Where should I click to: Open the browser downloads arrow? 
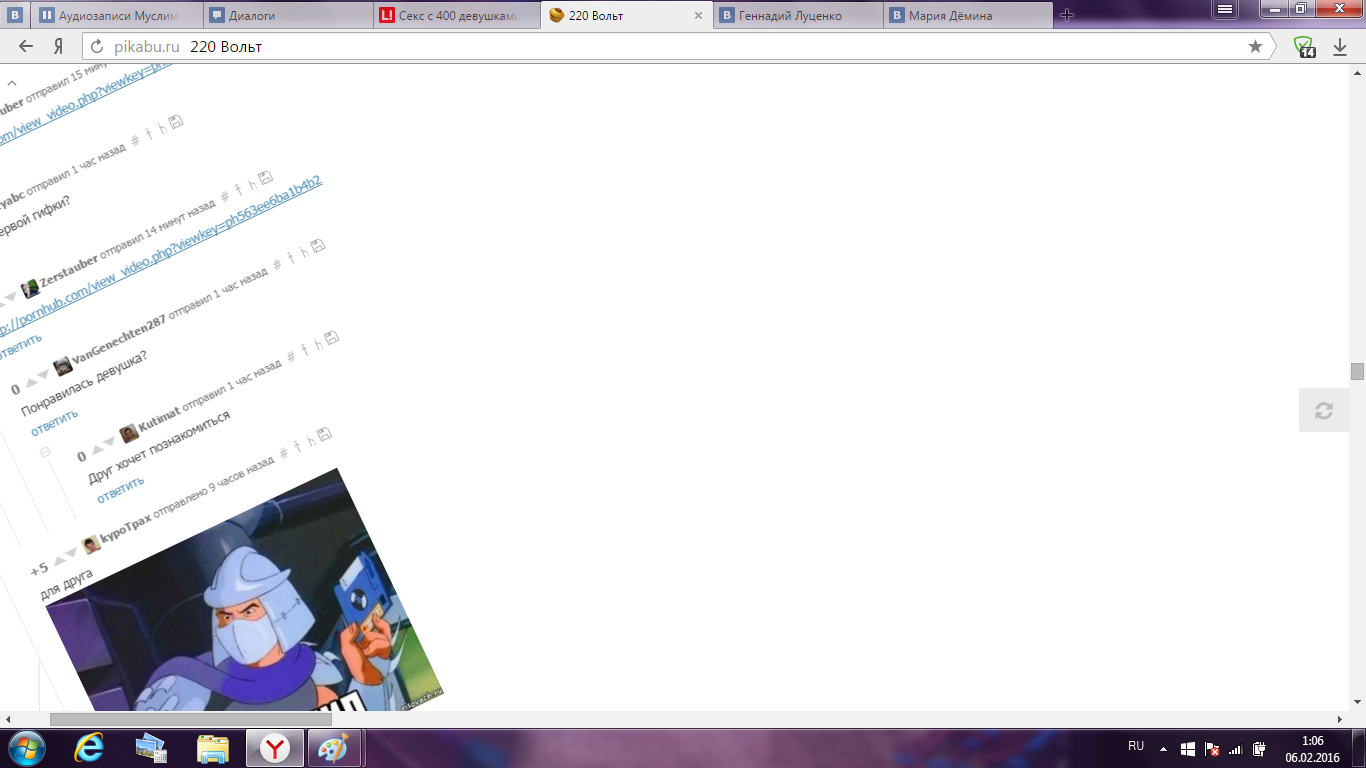(1340, 47)
